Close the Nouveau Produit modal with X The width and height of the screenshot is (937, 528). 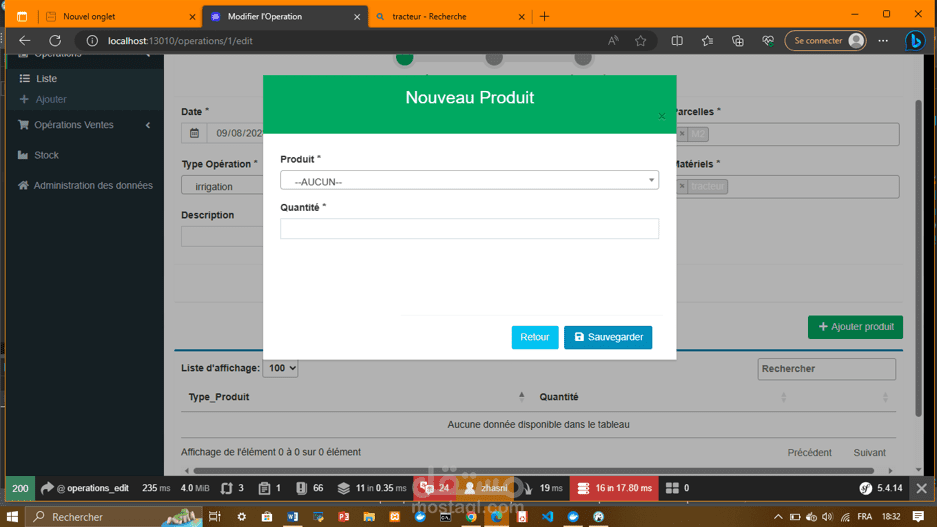coord(662,116)
